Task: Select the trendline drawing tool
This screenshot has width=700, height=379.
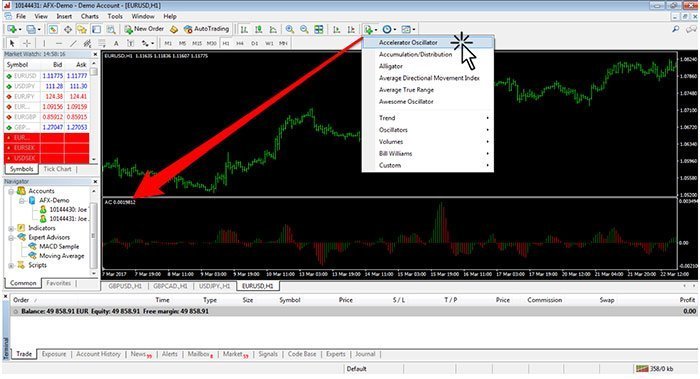Action: pos(73,43)
